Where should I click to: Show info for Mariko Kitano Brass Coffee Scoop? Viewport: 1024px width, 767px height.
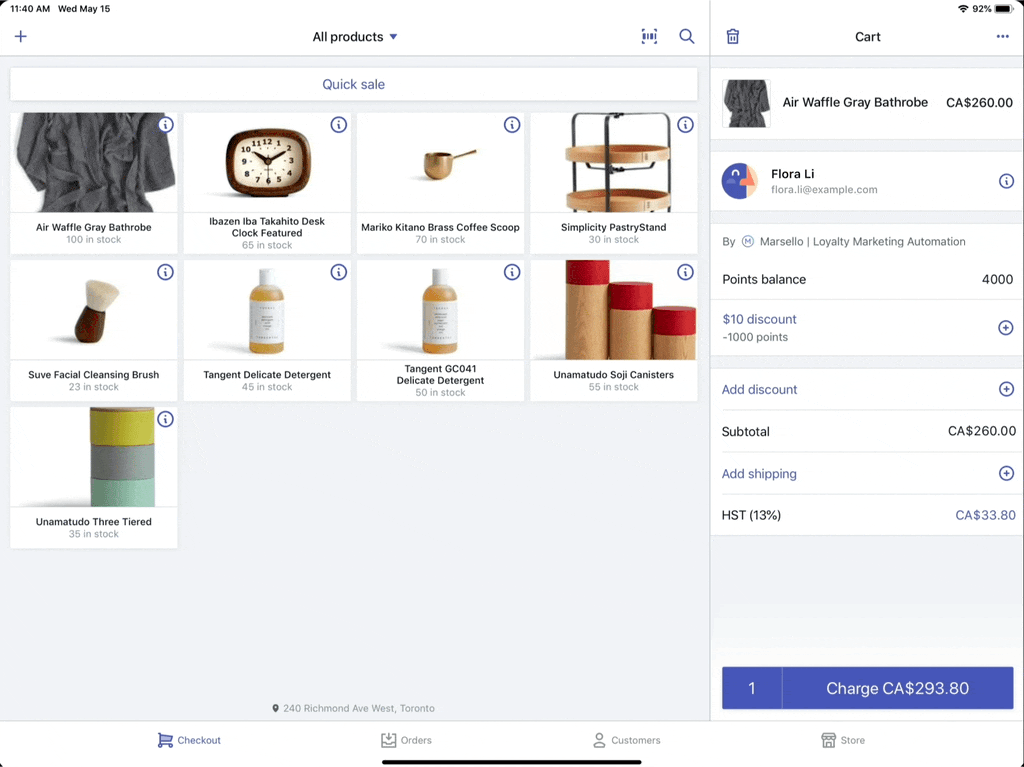512,124
